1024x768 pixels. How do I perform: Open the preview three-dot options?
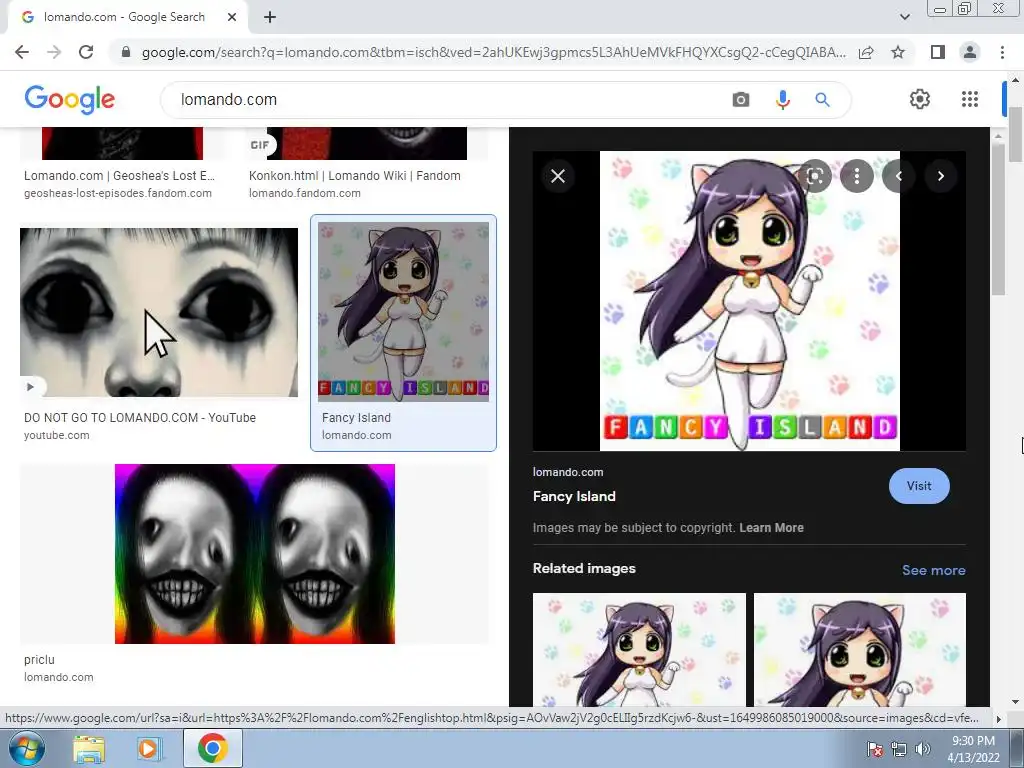(856, 176)
